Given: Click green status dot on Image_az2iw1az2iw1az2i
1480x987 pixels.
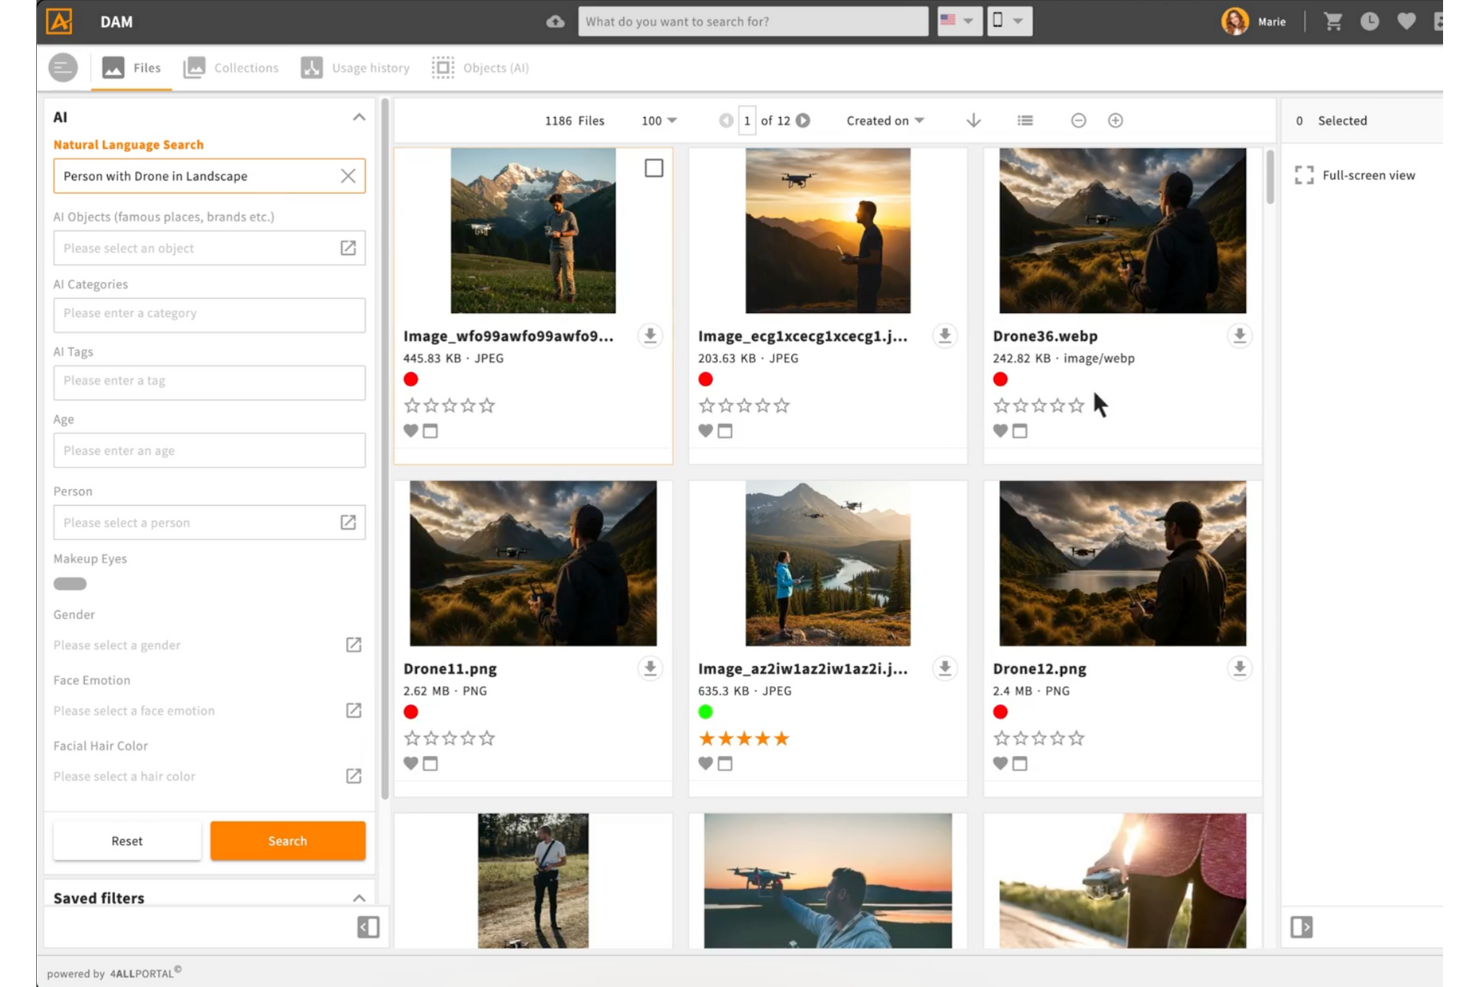Looking at the screenshot, I should pyautogui.click(x=706, y=712).
